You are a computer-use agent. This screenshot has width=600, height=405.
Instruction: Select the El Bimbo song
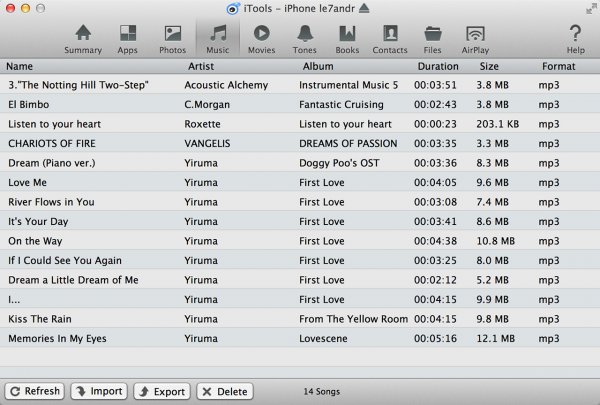[29, 105]
